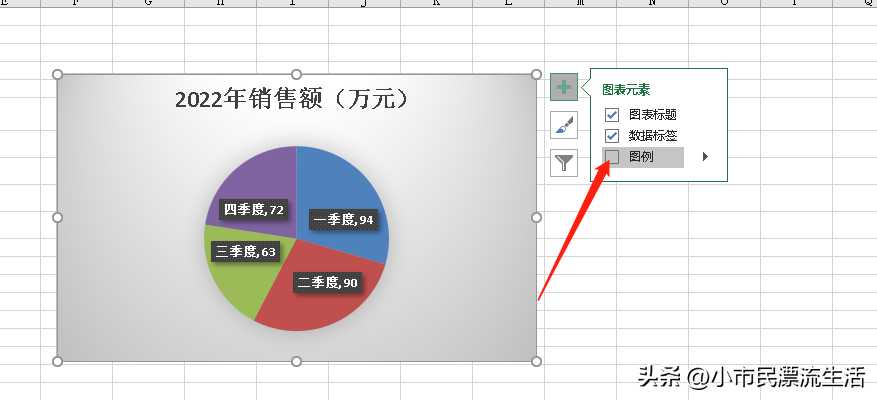Enable the 图例 checkbox

612,157
